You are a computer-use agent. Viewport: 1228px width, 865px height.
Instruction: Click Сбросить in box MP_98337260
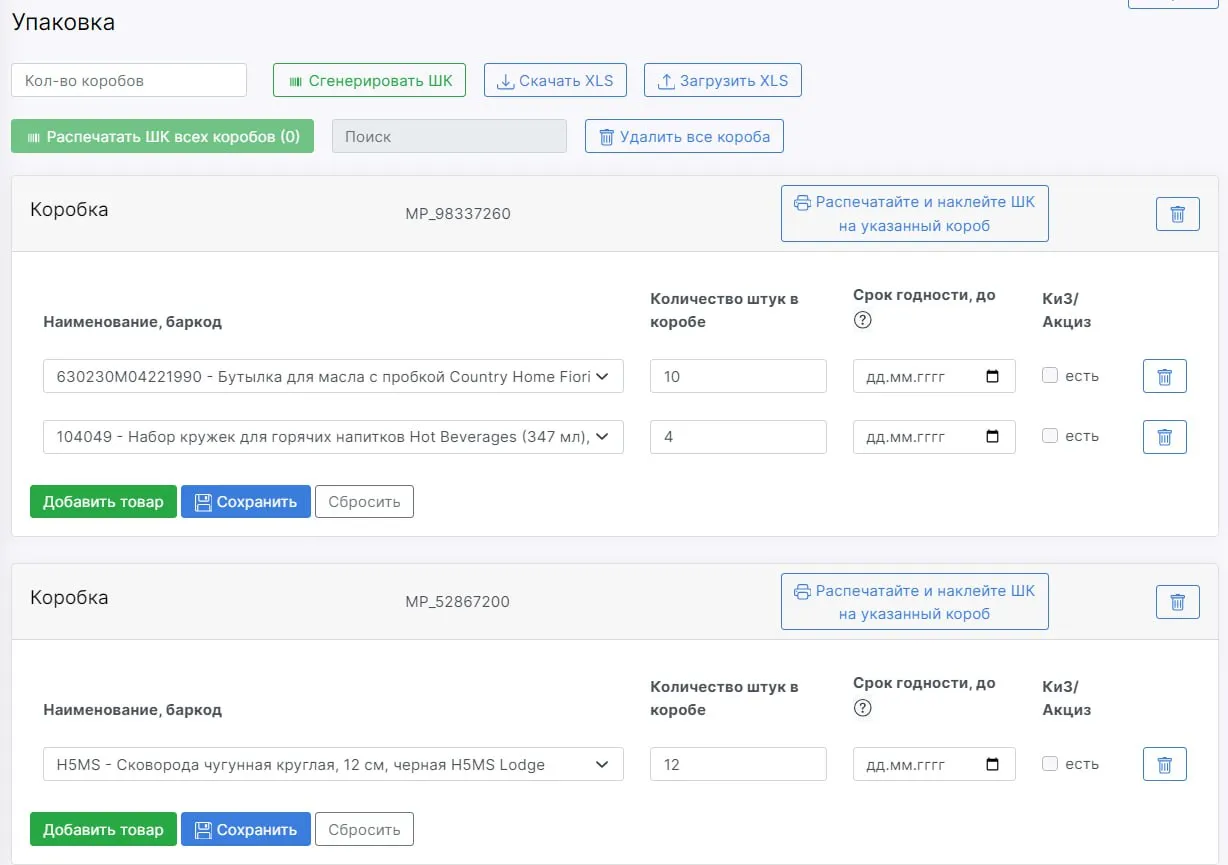pos(364,502)
